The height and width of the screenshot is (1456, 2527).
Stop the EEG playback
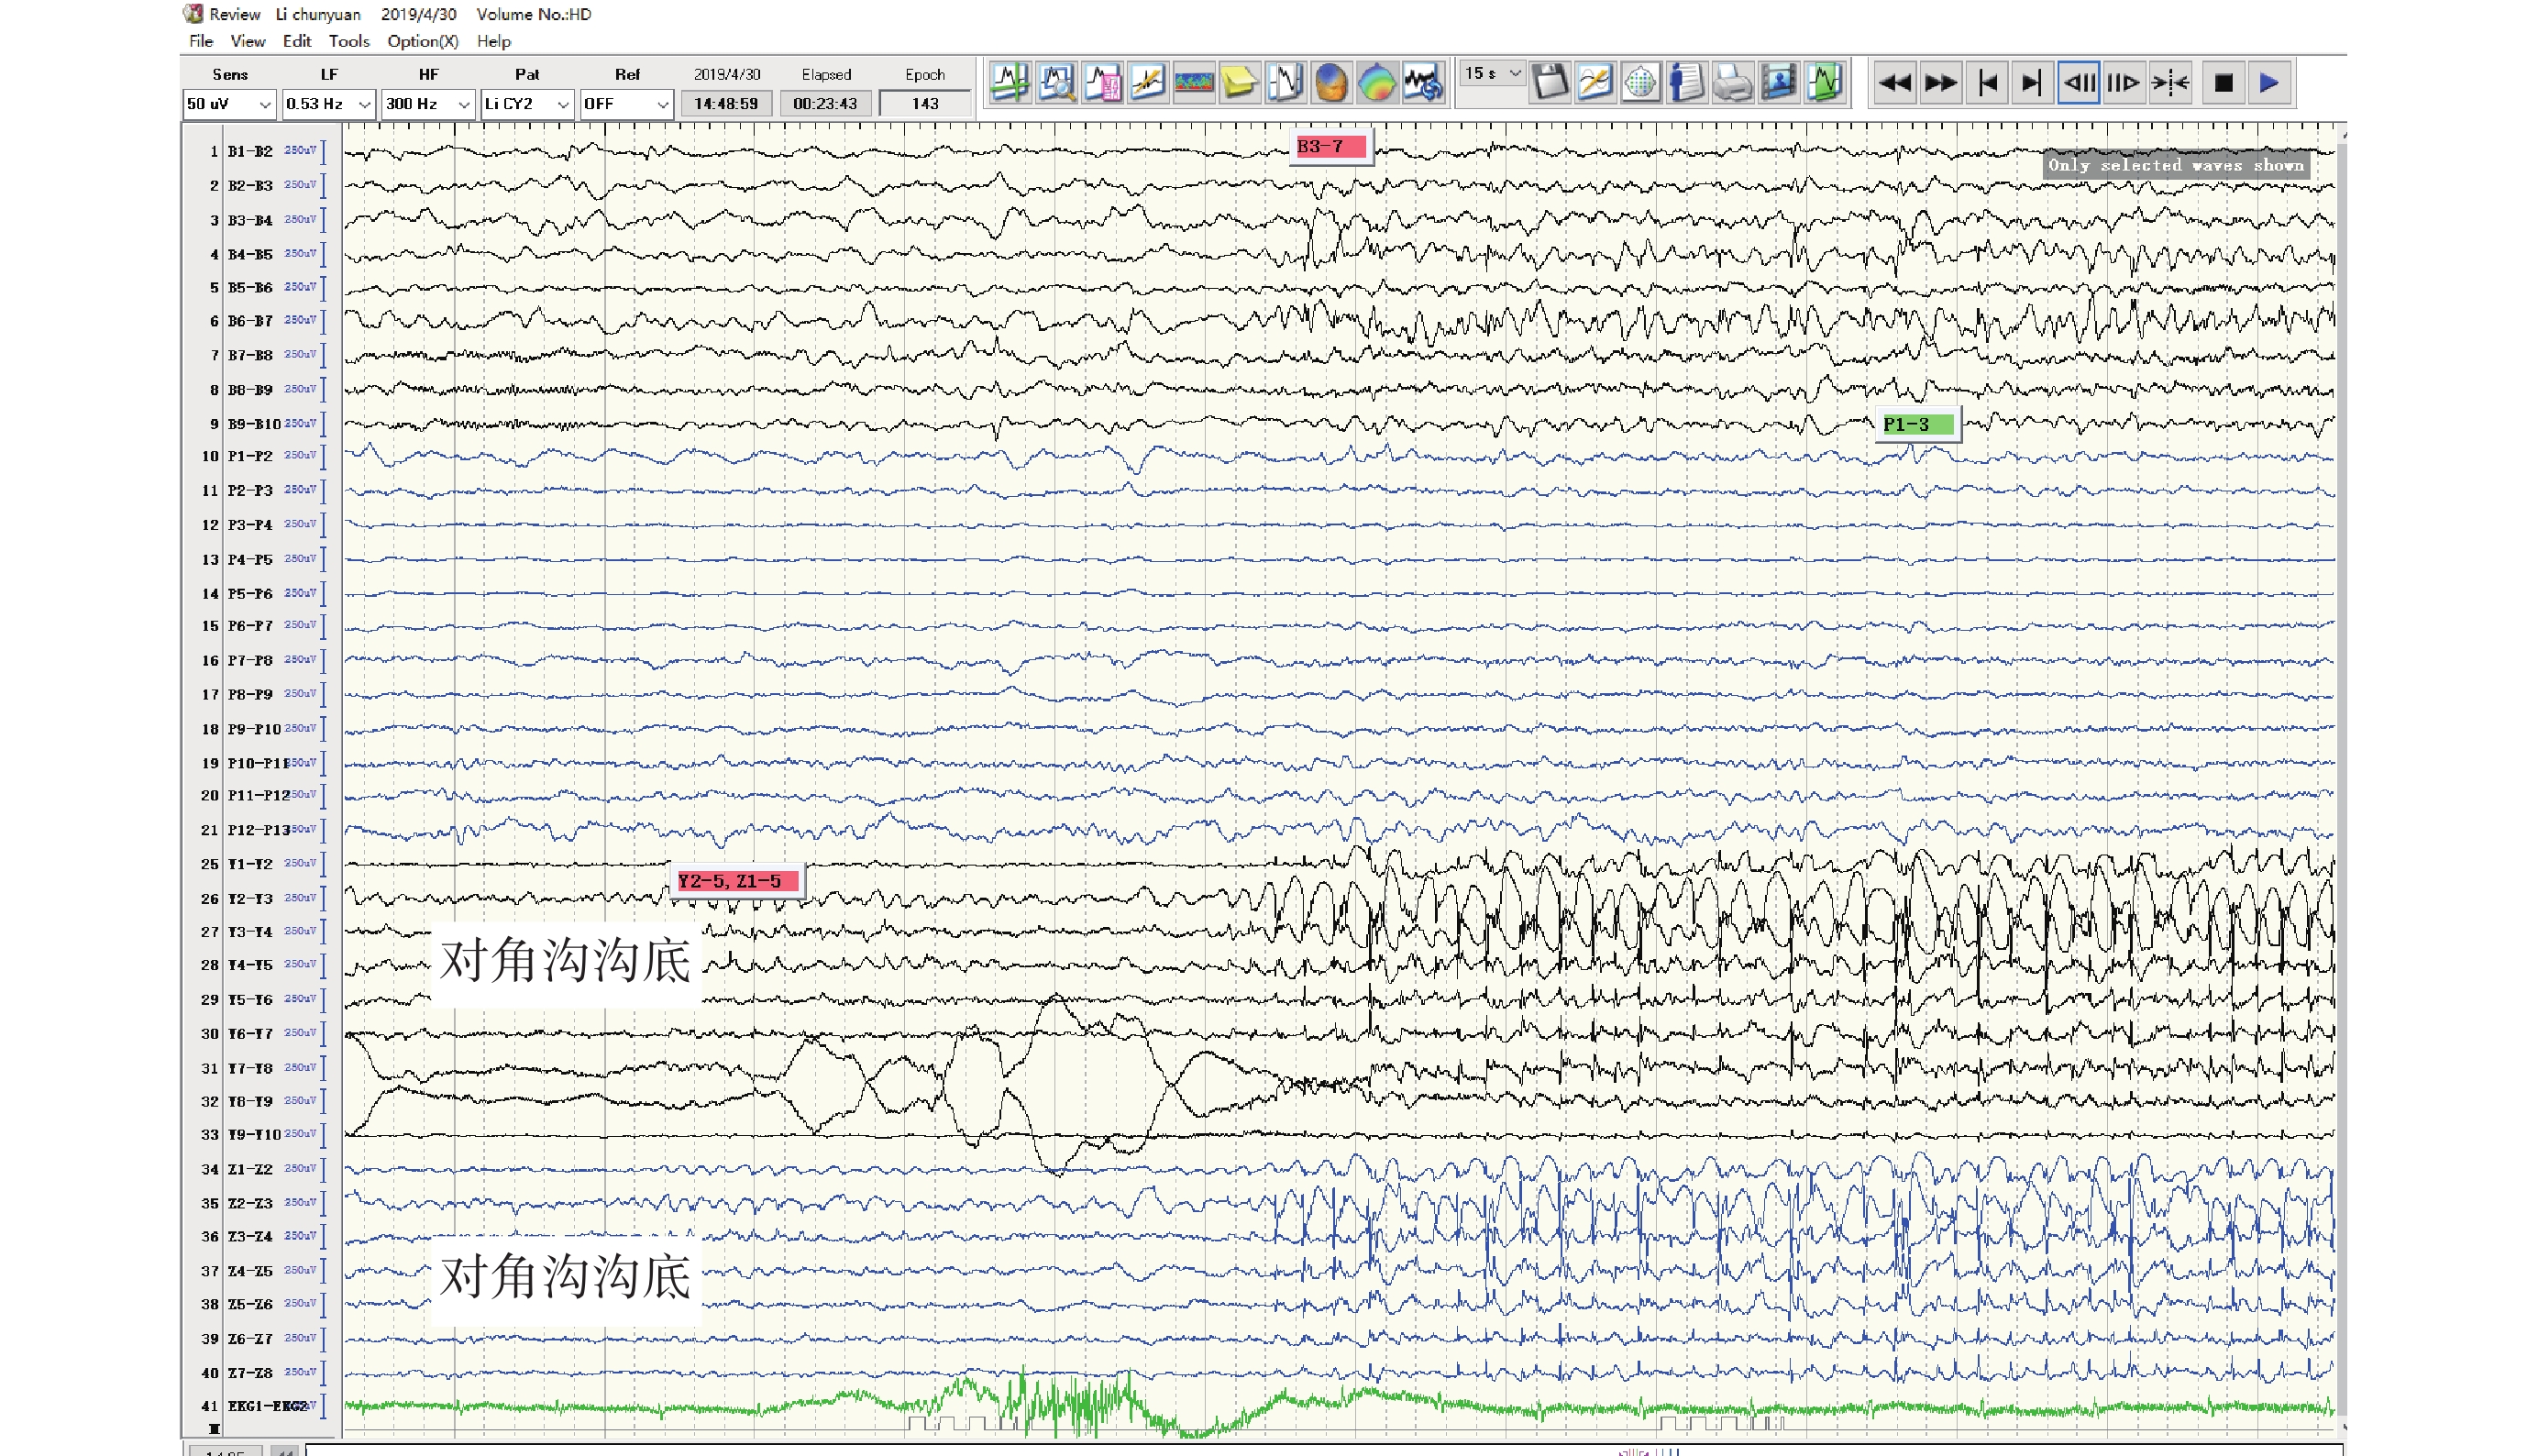point(2224,83)
